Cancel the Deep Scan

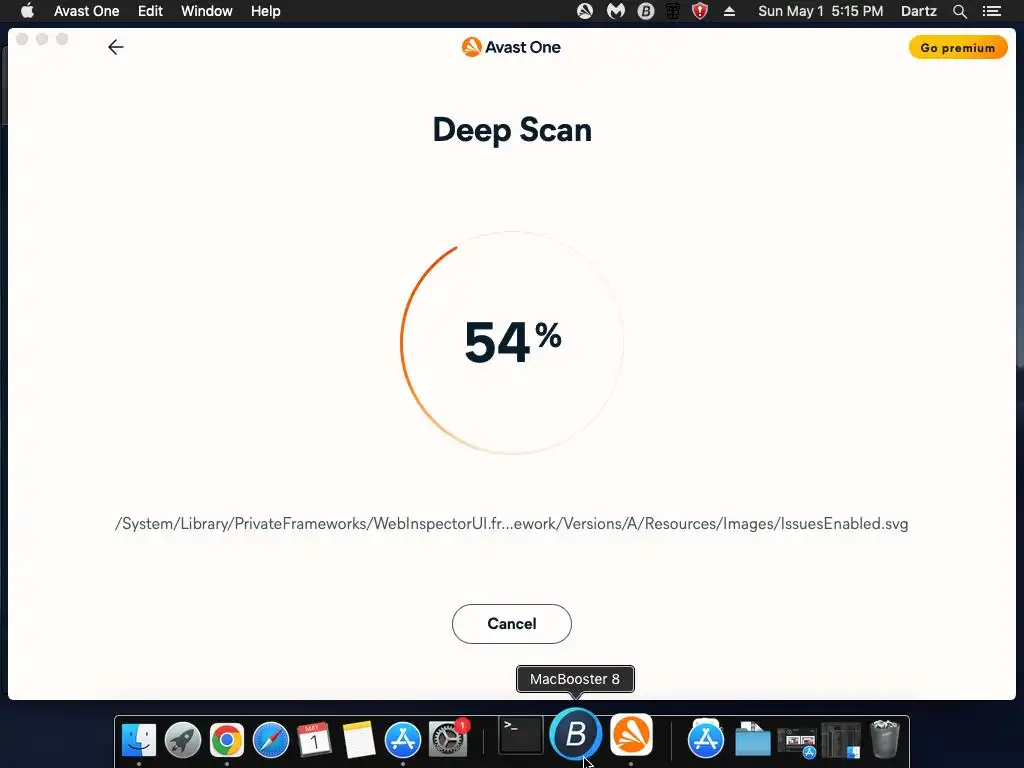coord(511,624)
